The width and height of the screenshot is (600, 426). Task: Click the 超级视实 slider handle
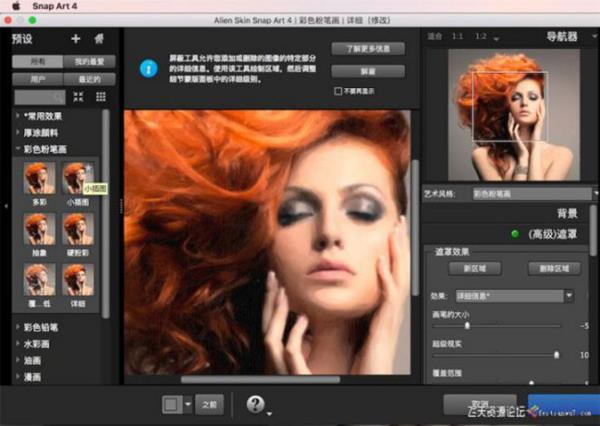tap(557, 354)
